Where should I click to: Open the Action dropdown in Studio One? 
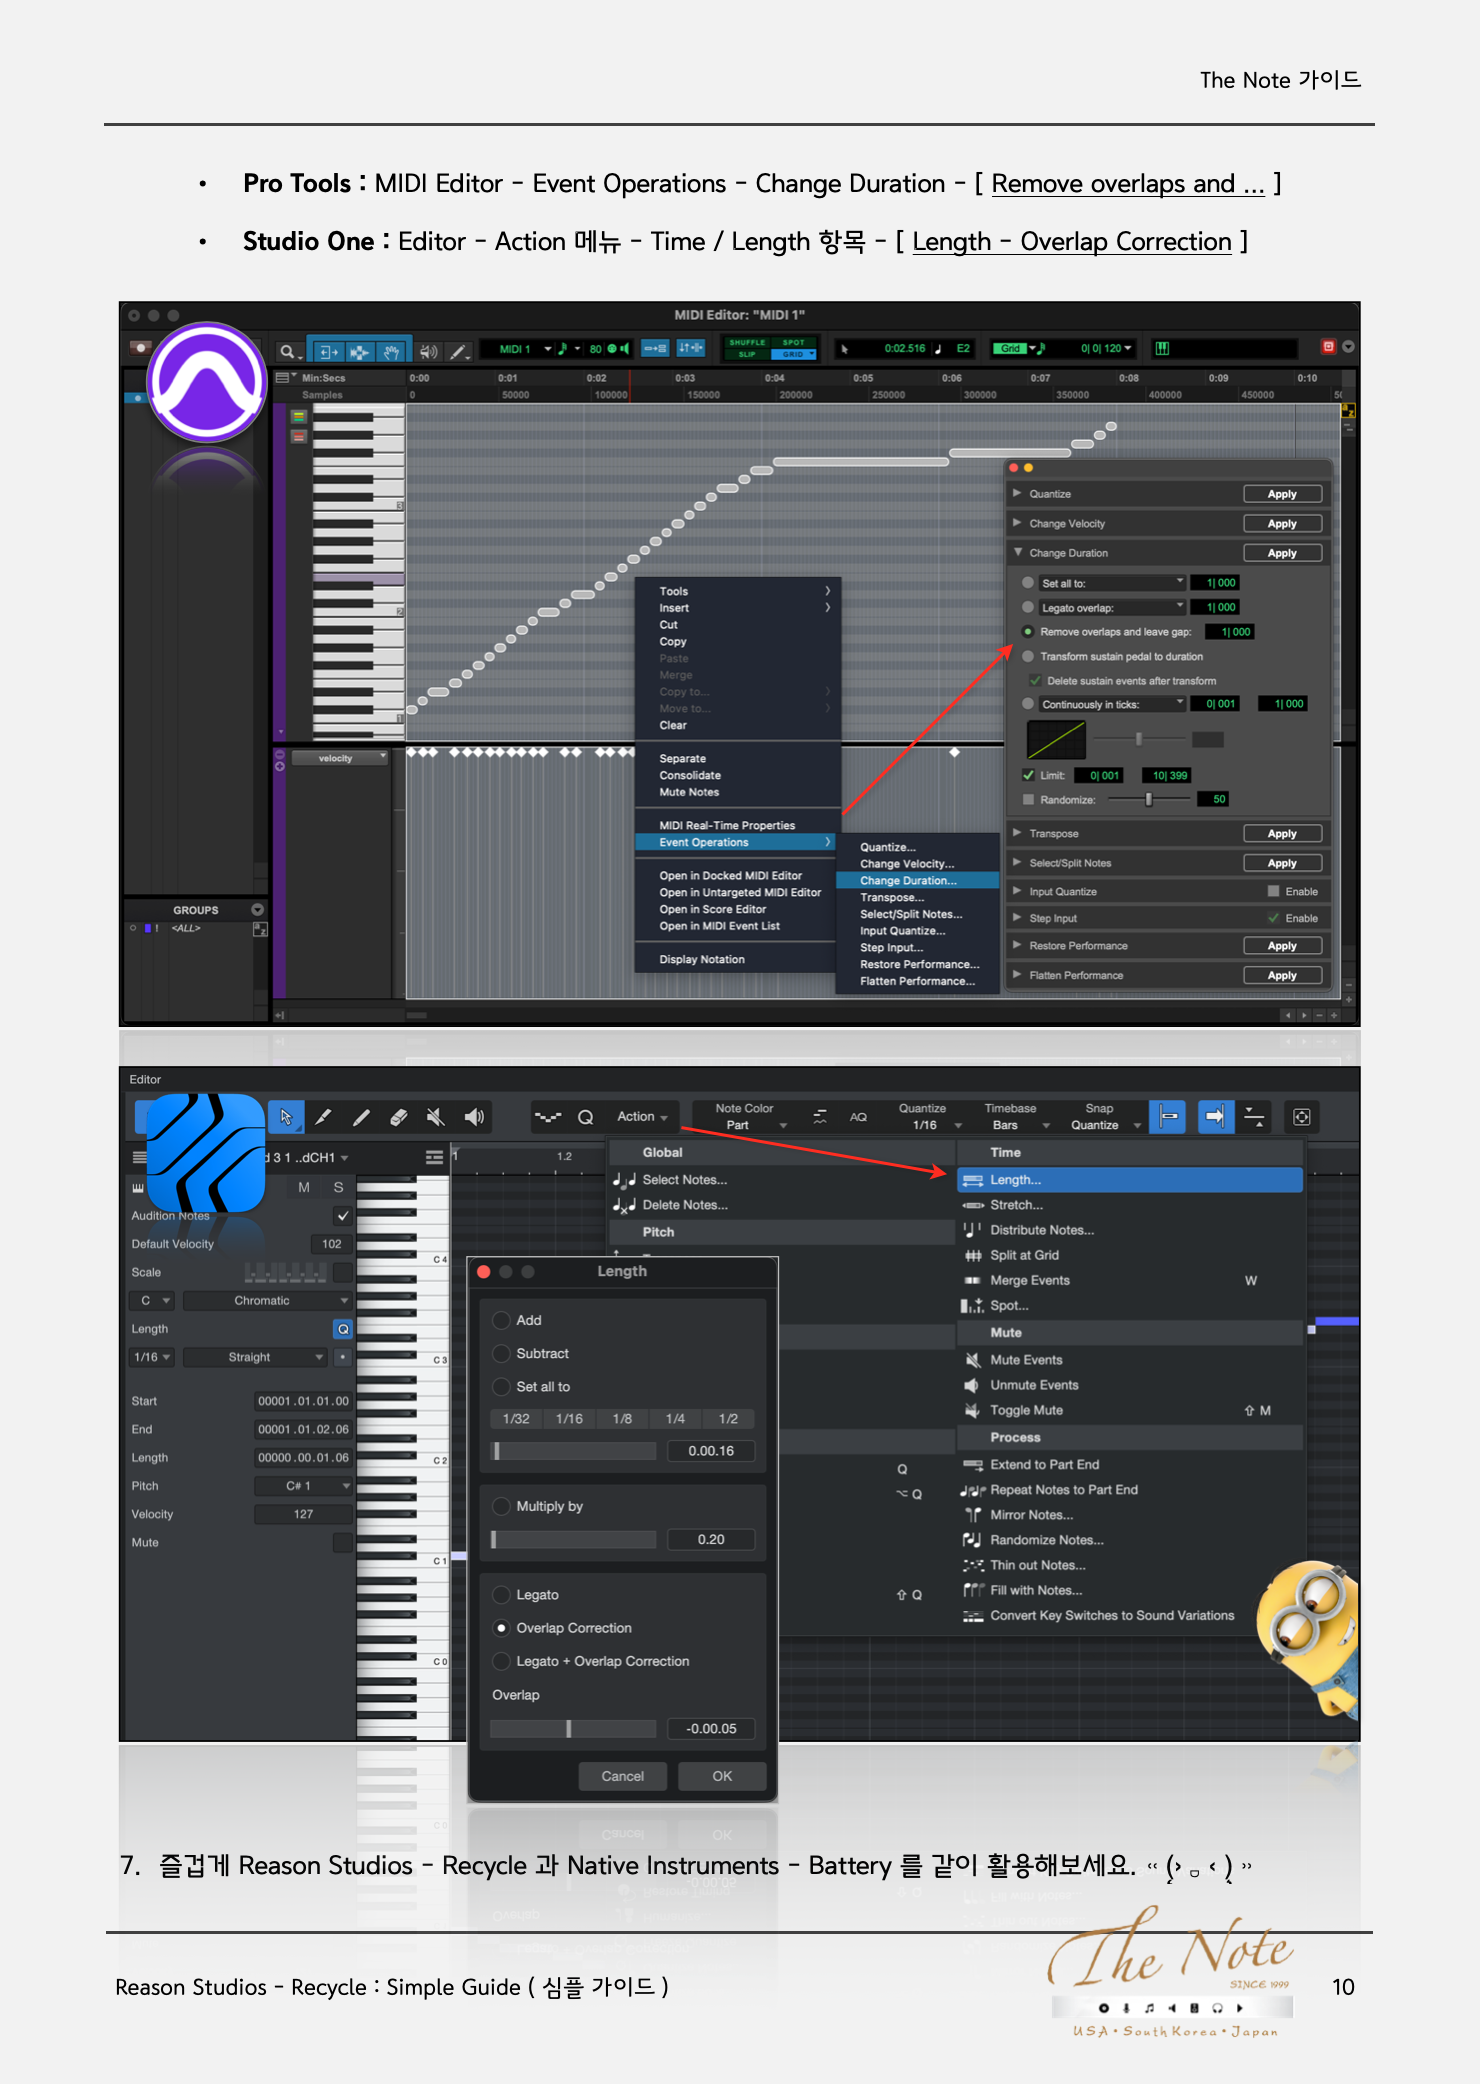pos(642,1117)
